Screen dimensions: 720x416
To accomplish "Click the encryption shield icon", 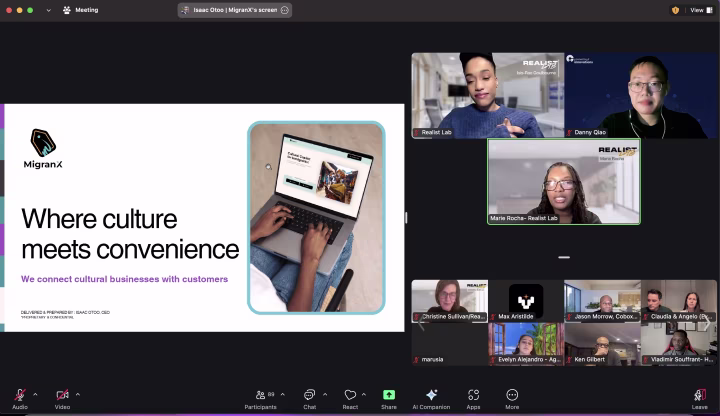I will [675, 10].
